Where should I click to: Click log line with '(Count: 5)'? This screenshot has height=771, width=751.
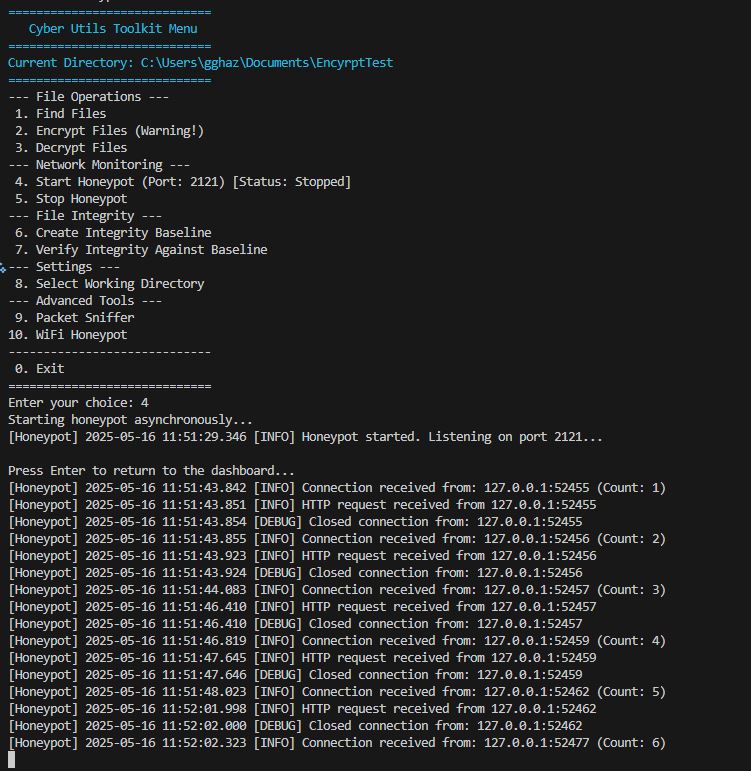point(337,692)
